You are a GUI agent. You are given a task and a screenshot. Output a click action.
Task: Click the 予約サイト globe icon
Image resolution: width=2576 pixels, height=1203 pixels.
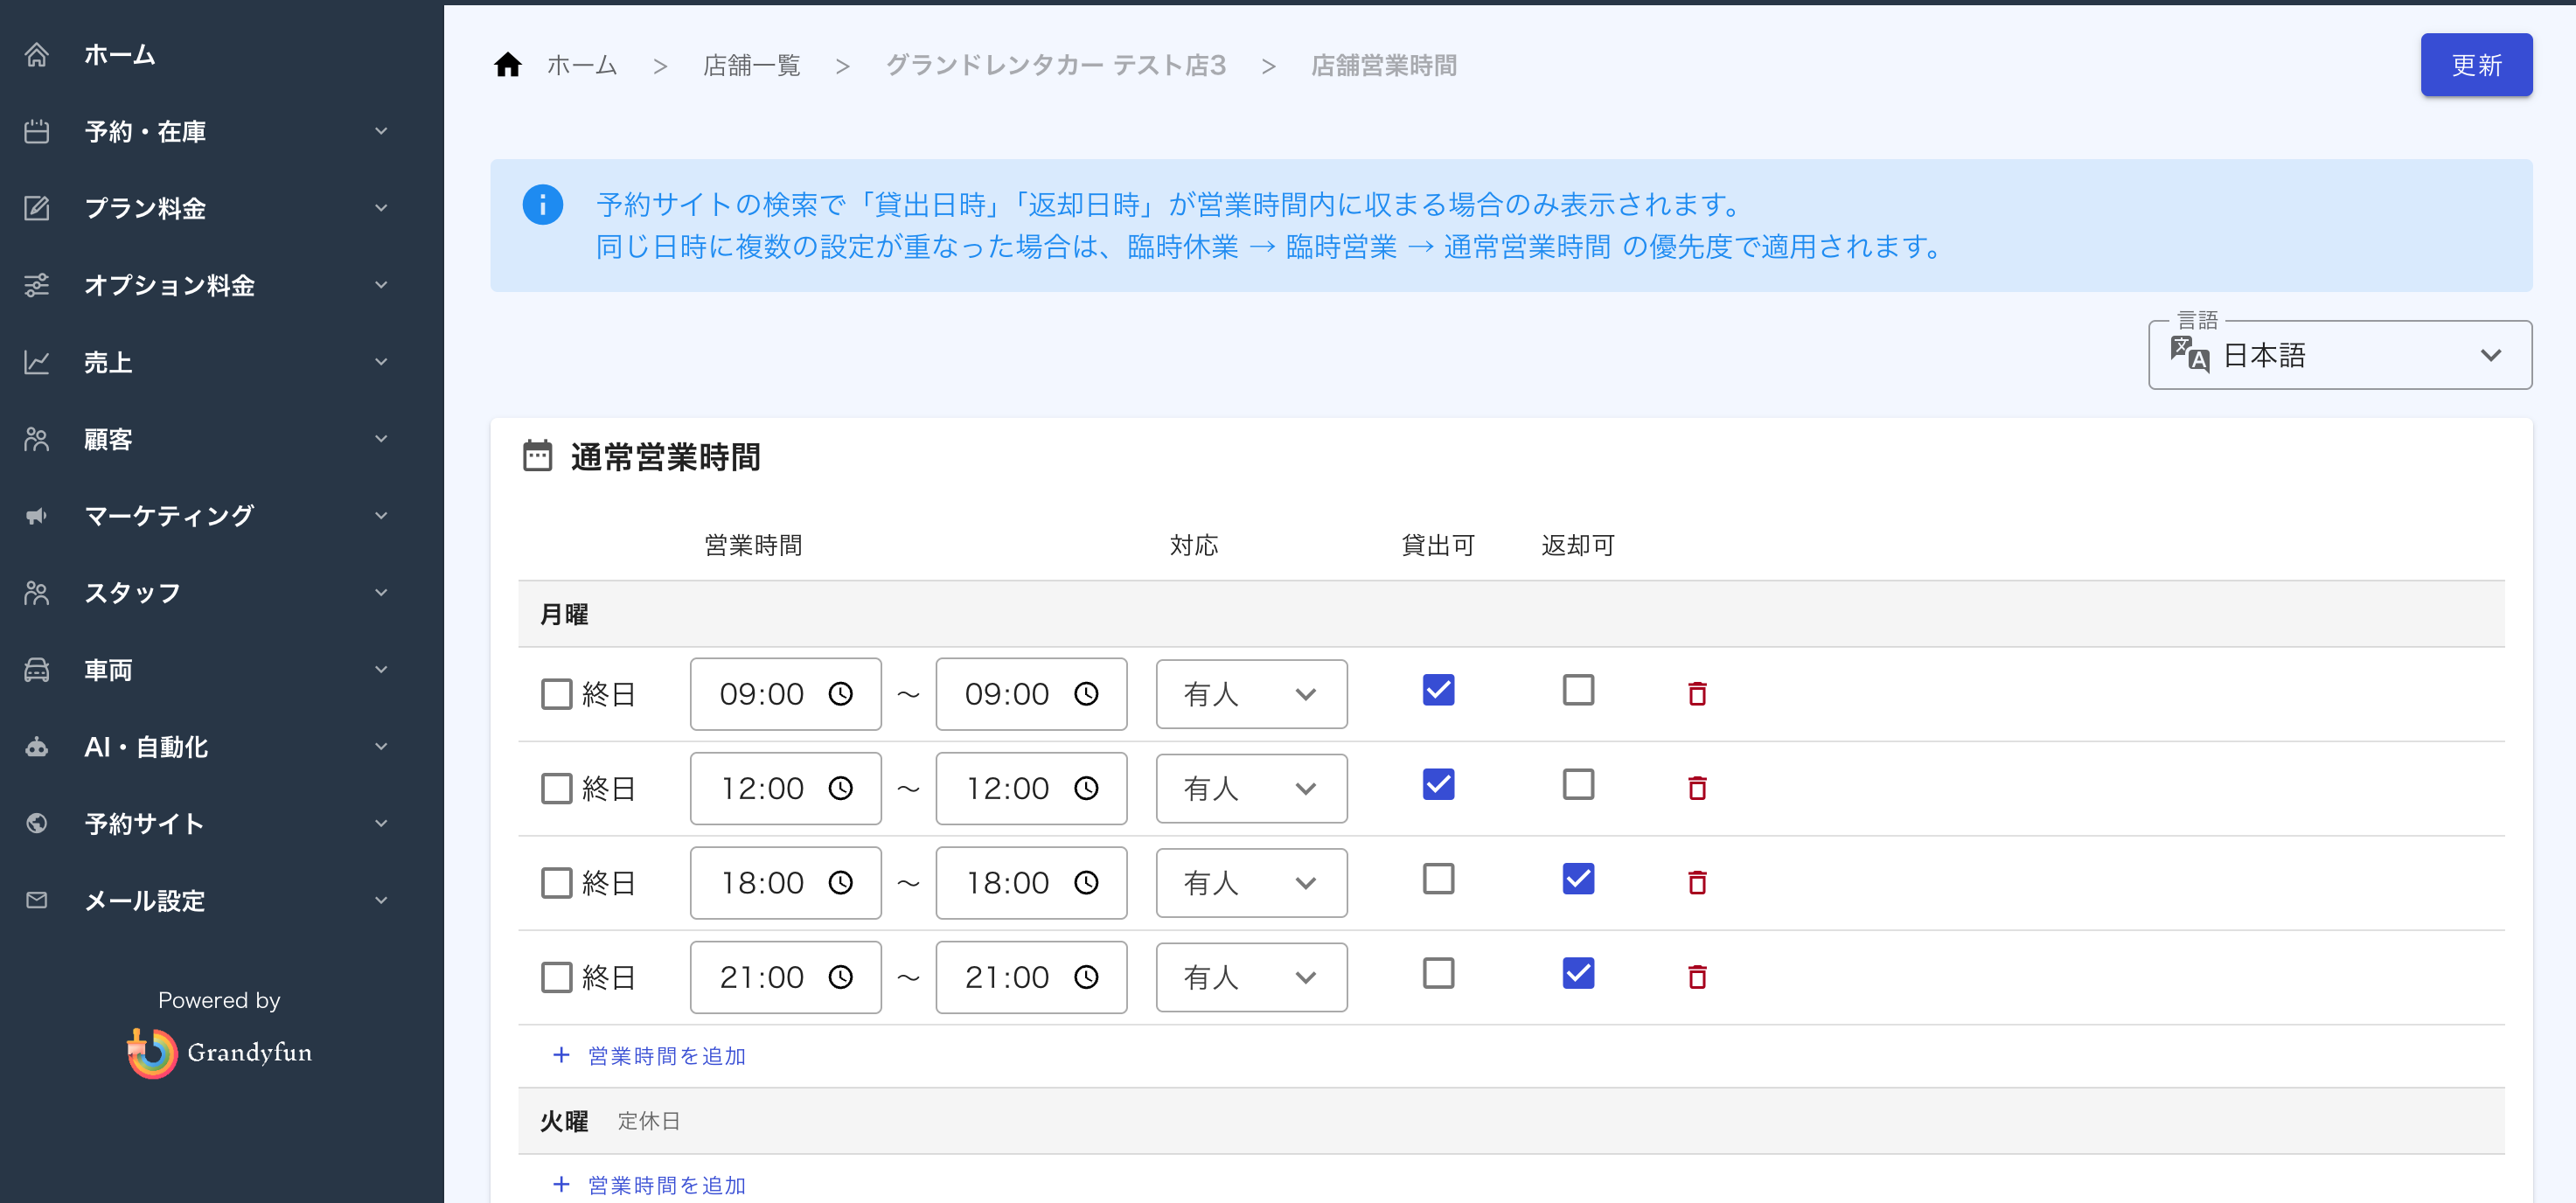point(37,823)
